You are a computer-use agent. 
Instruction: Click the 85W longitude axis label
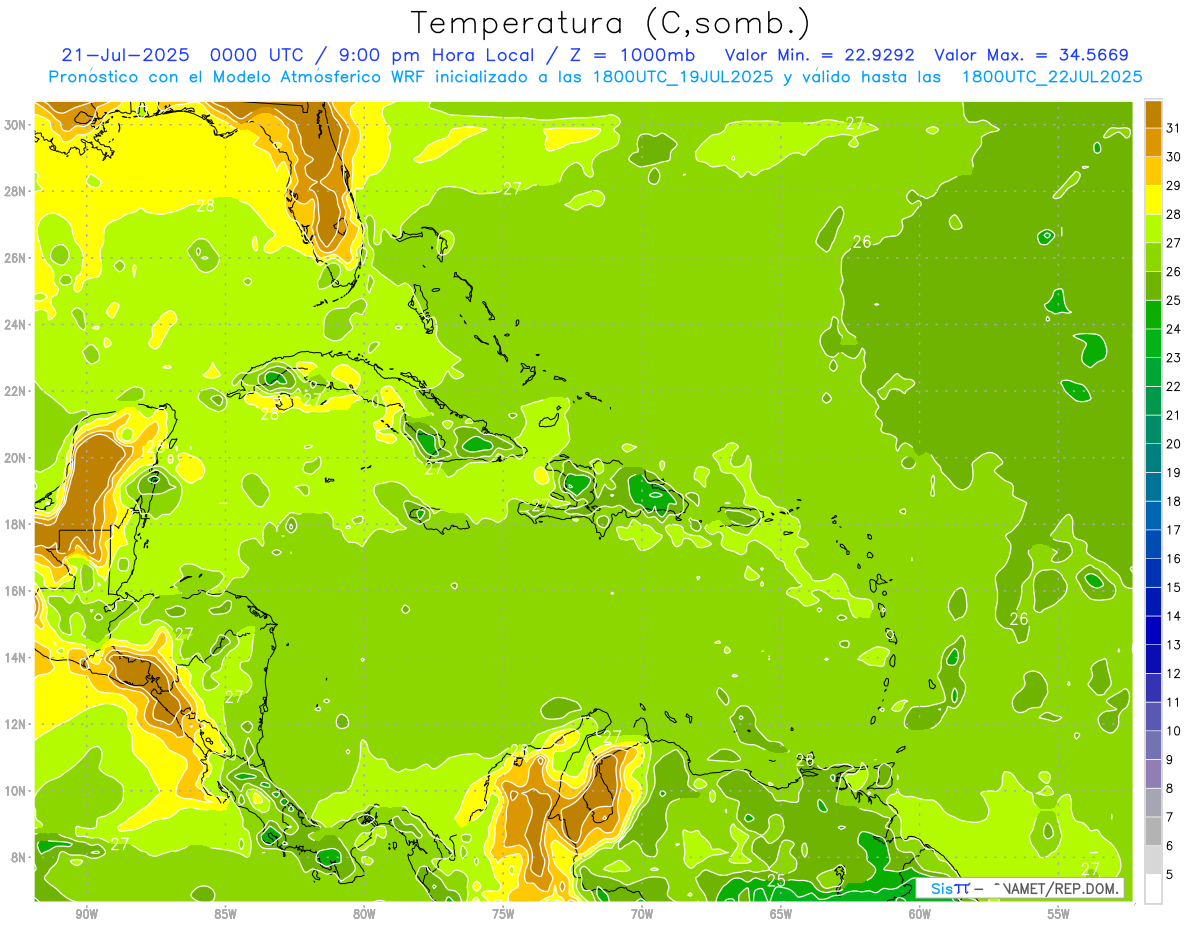pos(225,914)
